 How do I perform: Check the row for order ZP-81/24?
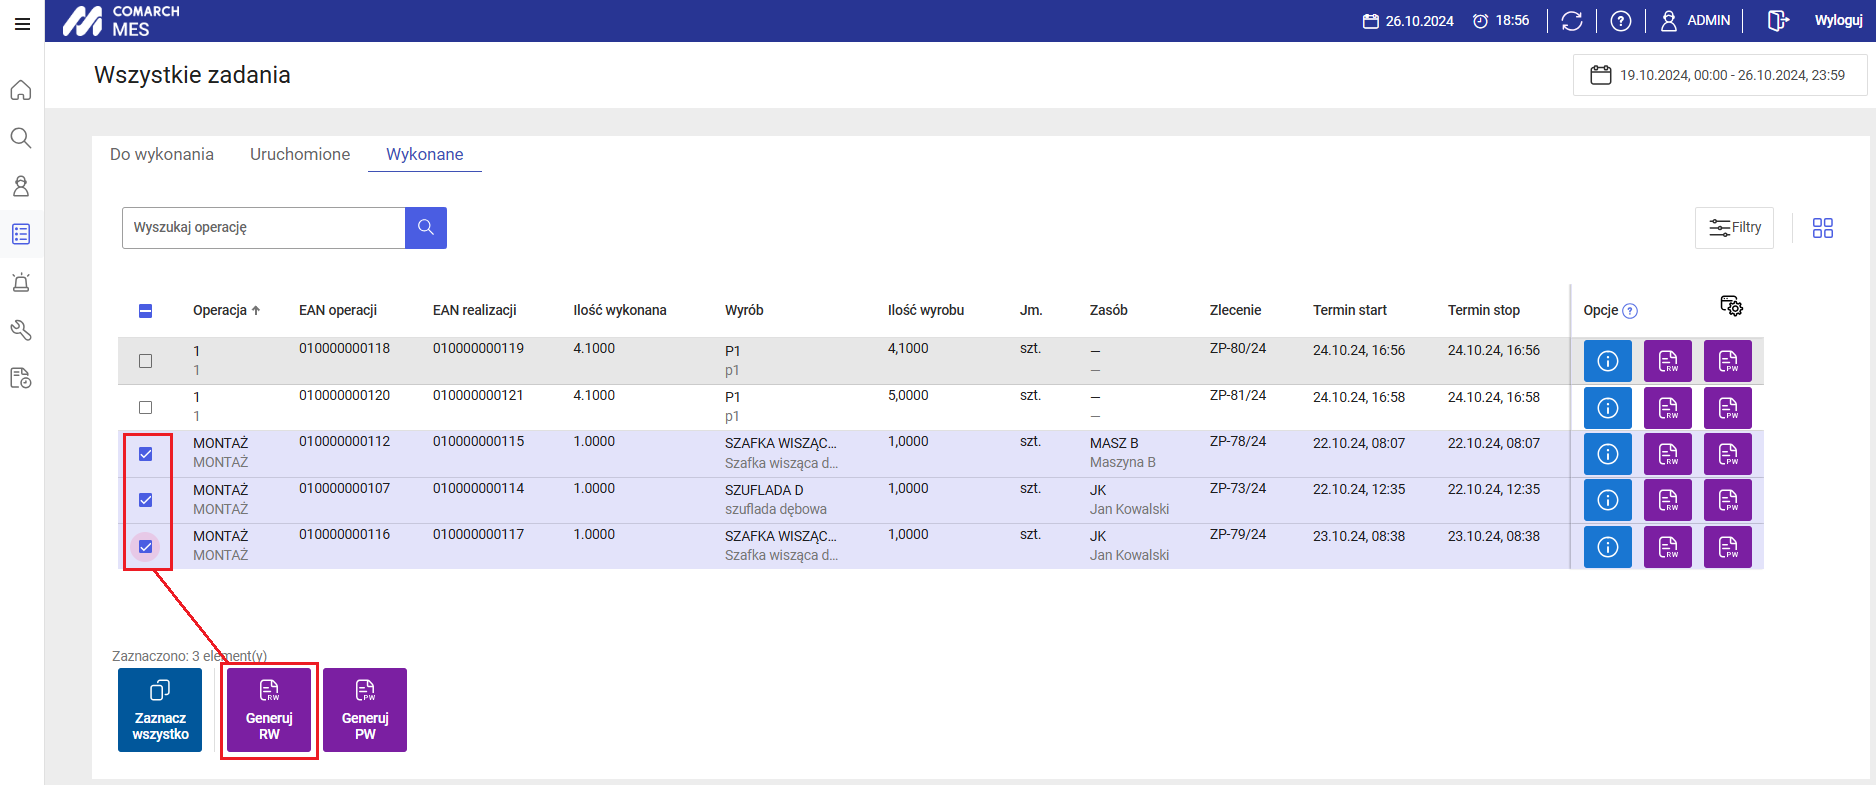pos(145,407)
